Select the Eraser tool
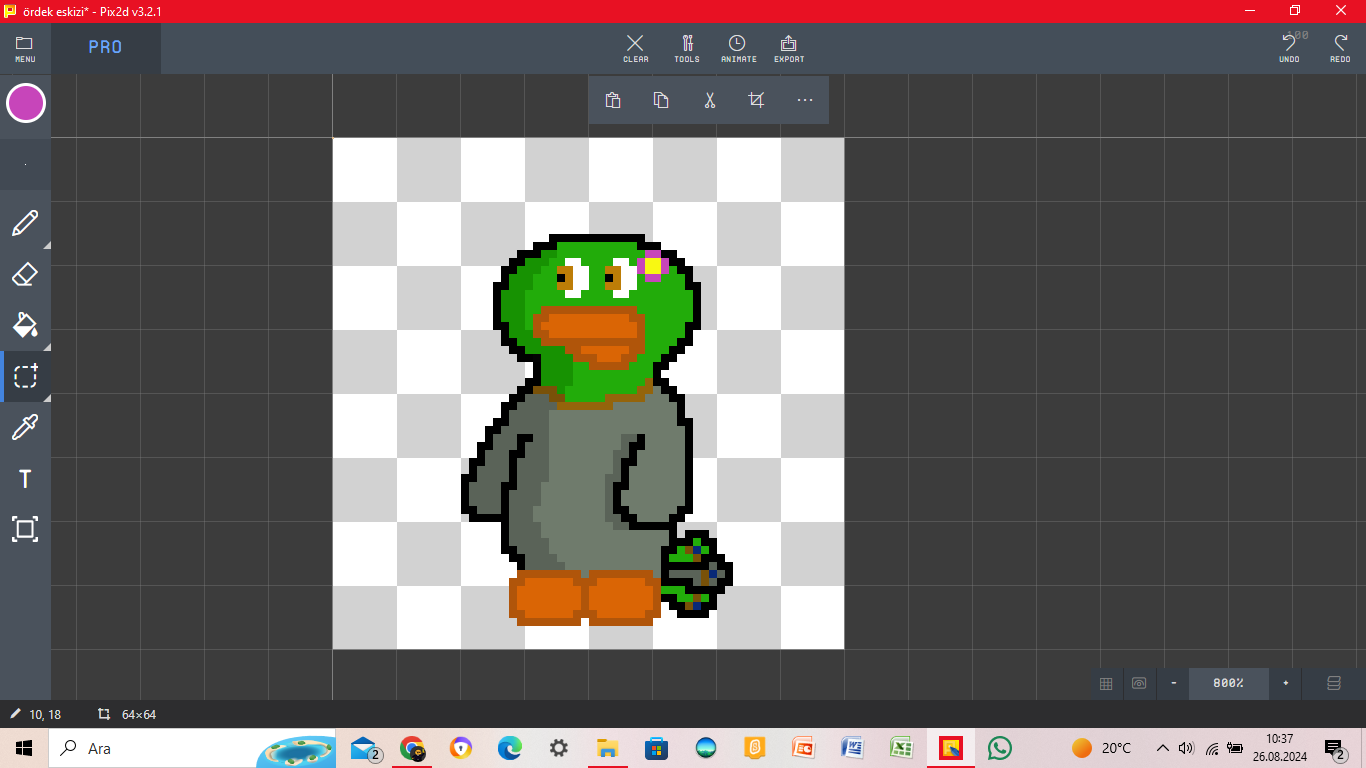1366x768 pixels. tap(25, 274)
